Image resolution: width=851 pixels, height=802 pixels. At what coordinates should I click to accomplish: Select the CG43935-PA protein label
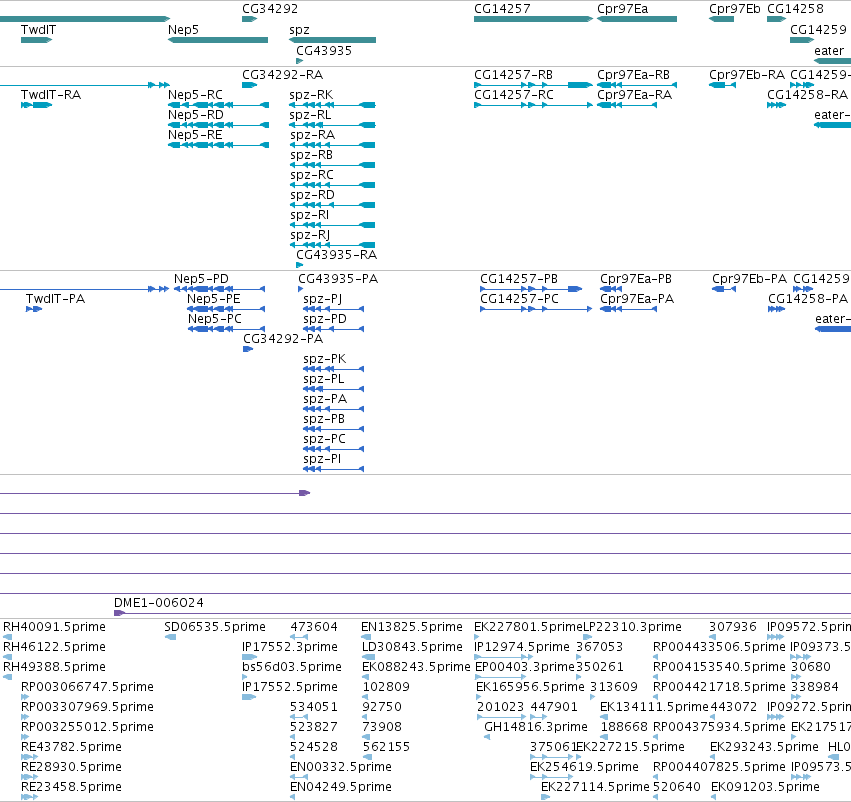(338, 279)
